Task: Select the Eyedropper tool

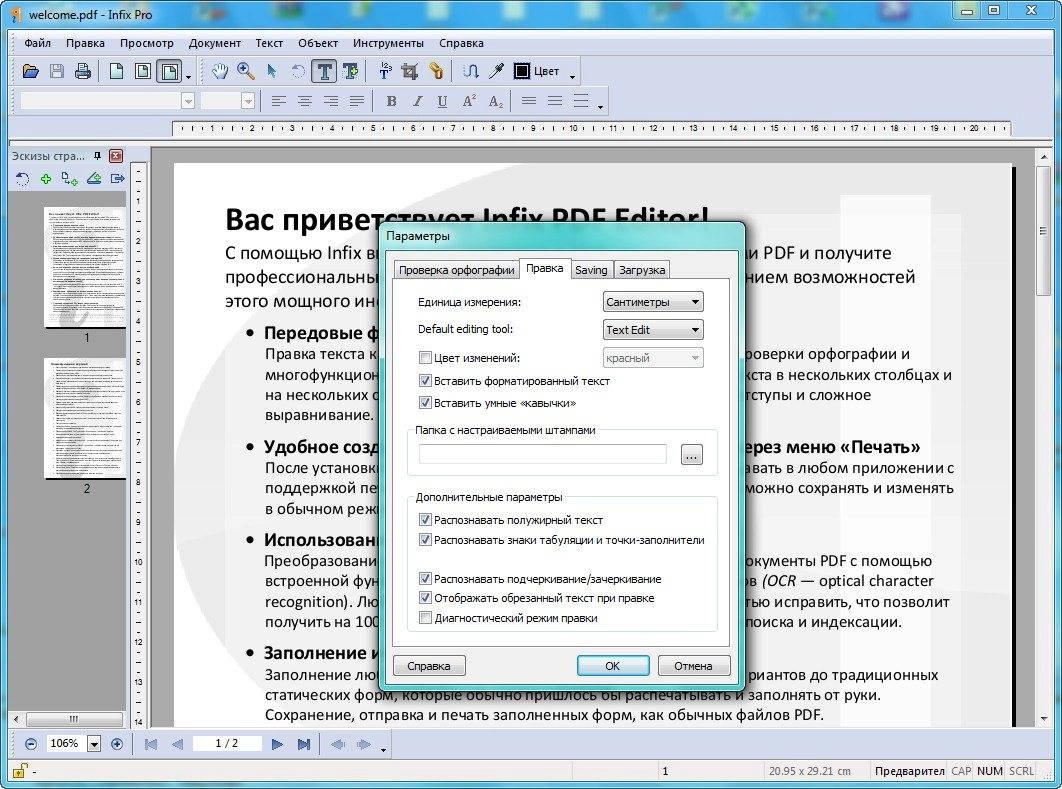Action: point(496,71)
